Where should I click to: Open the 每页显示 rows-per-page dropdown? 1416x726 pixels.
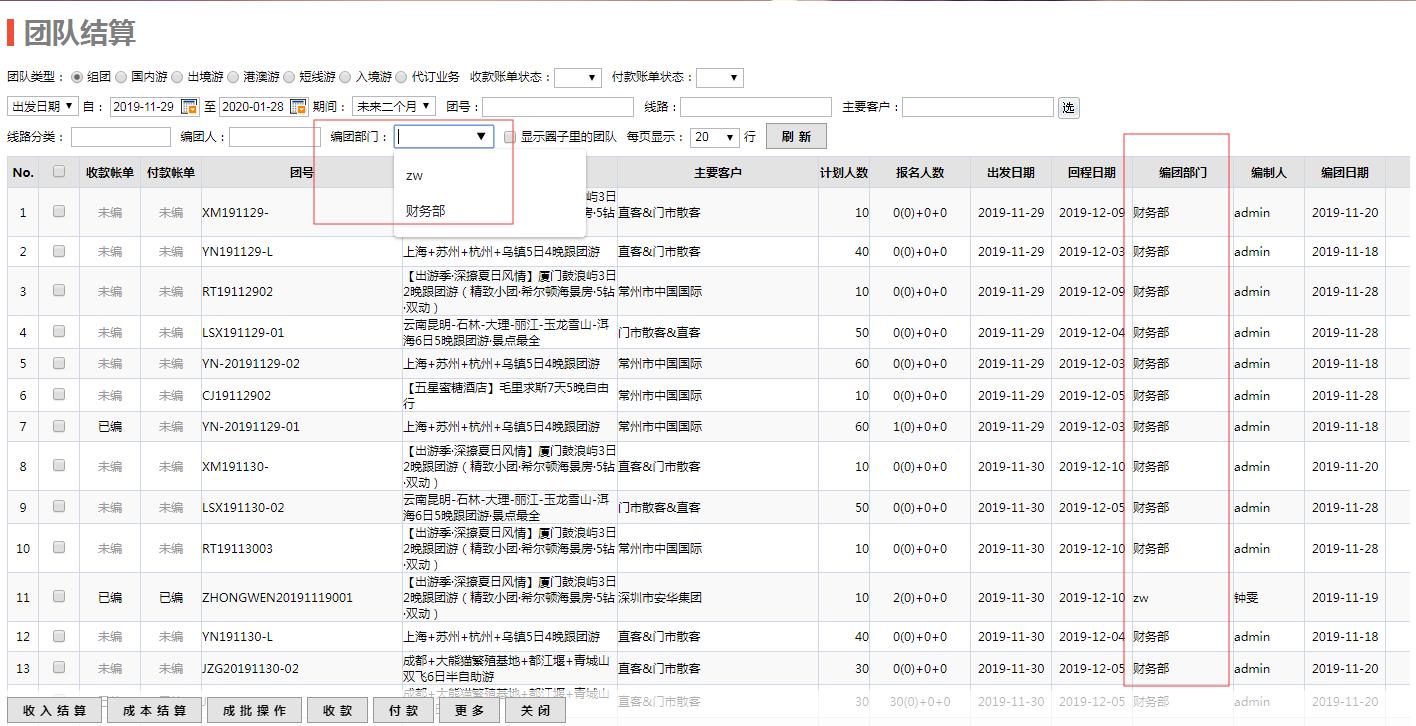tap(715, 137)
